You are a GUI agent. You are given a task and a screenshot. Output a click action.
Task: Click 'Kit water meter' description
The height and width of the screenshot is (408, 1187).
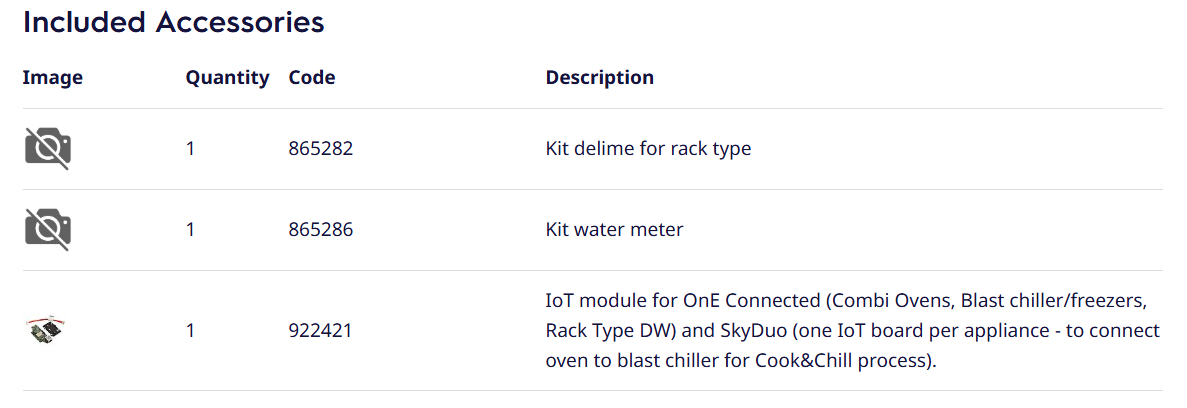click(614, 230)
